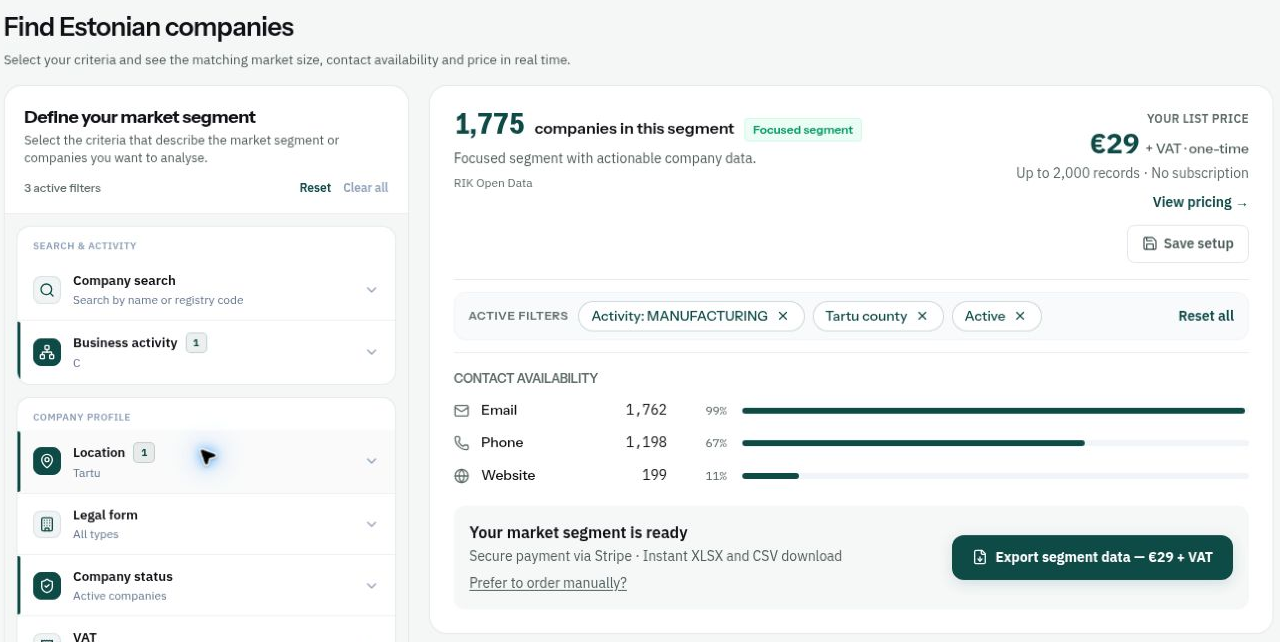The height and width of the screenshot is (642, 1280).
Task: Expand the Business activity chevron
Action: click(371, 352)
